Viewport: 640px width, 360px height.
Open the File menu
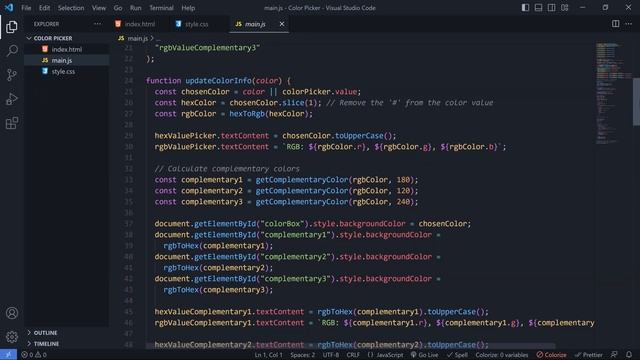pos(26,8)
